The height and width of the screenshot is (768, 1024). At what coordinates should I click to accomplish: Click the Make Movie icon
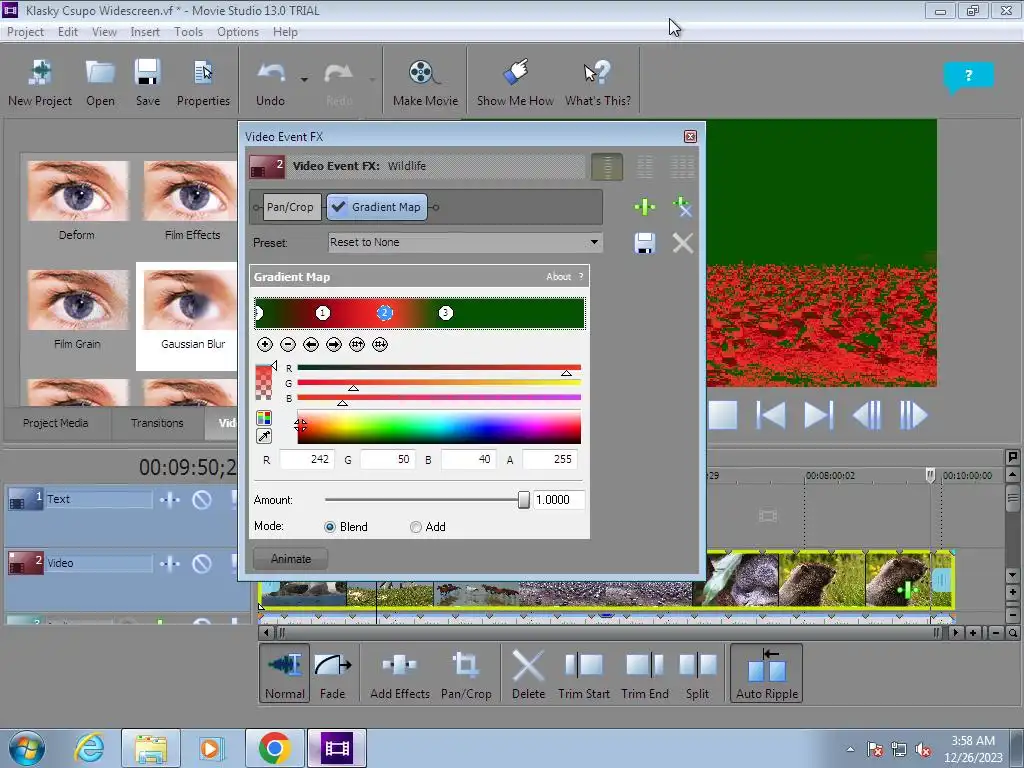(x=425, y=82)
